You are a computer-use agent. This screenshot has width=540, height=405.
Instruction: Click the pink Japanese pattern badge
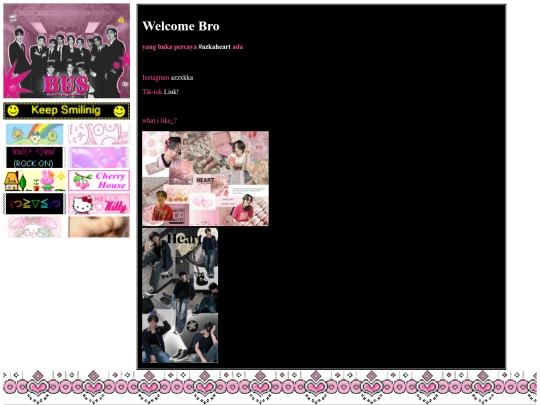[x=99, y=134]
